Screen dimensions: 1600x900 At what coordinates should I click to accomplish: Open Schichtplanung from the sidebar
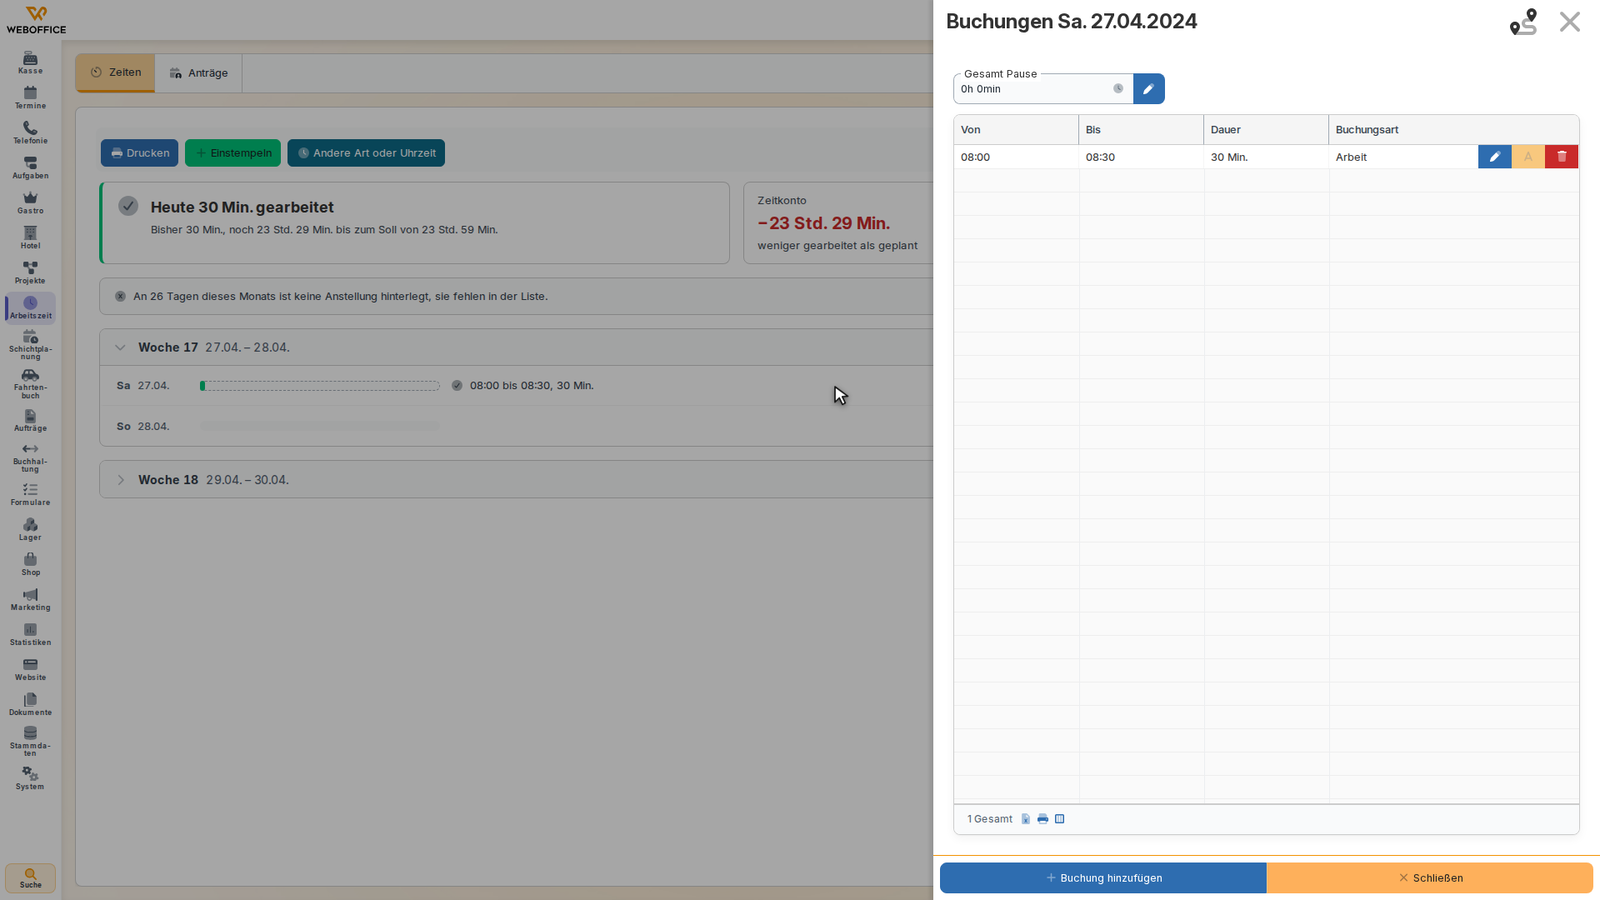click(x=30, y=345)
